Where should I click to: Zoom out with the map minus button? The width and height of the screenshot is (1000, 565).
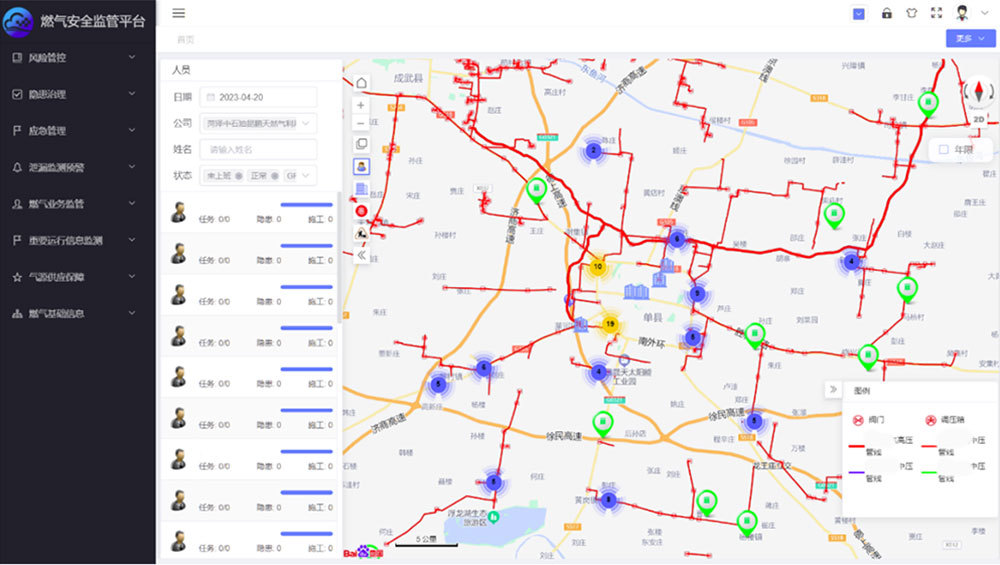[361, 123]
